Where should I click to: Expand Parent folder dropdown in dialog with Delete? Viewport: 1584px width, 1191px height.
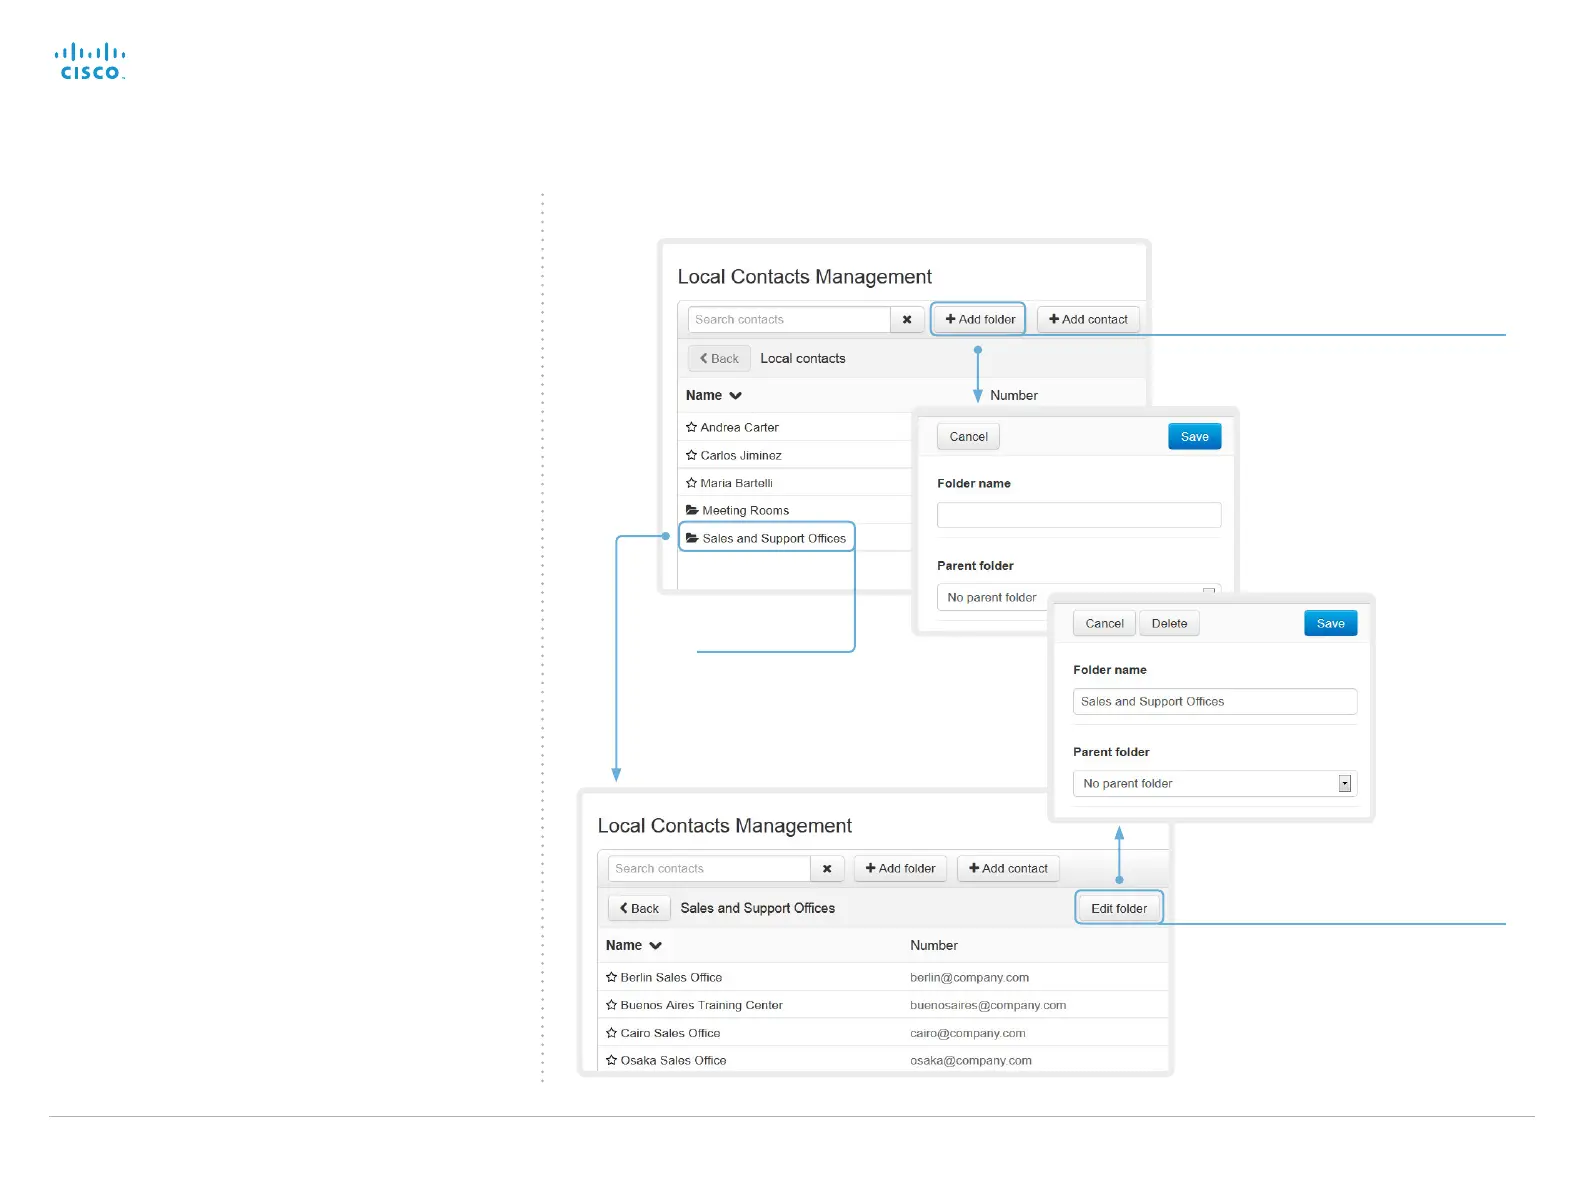tap(1344, 784)
